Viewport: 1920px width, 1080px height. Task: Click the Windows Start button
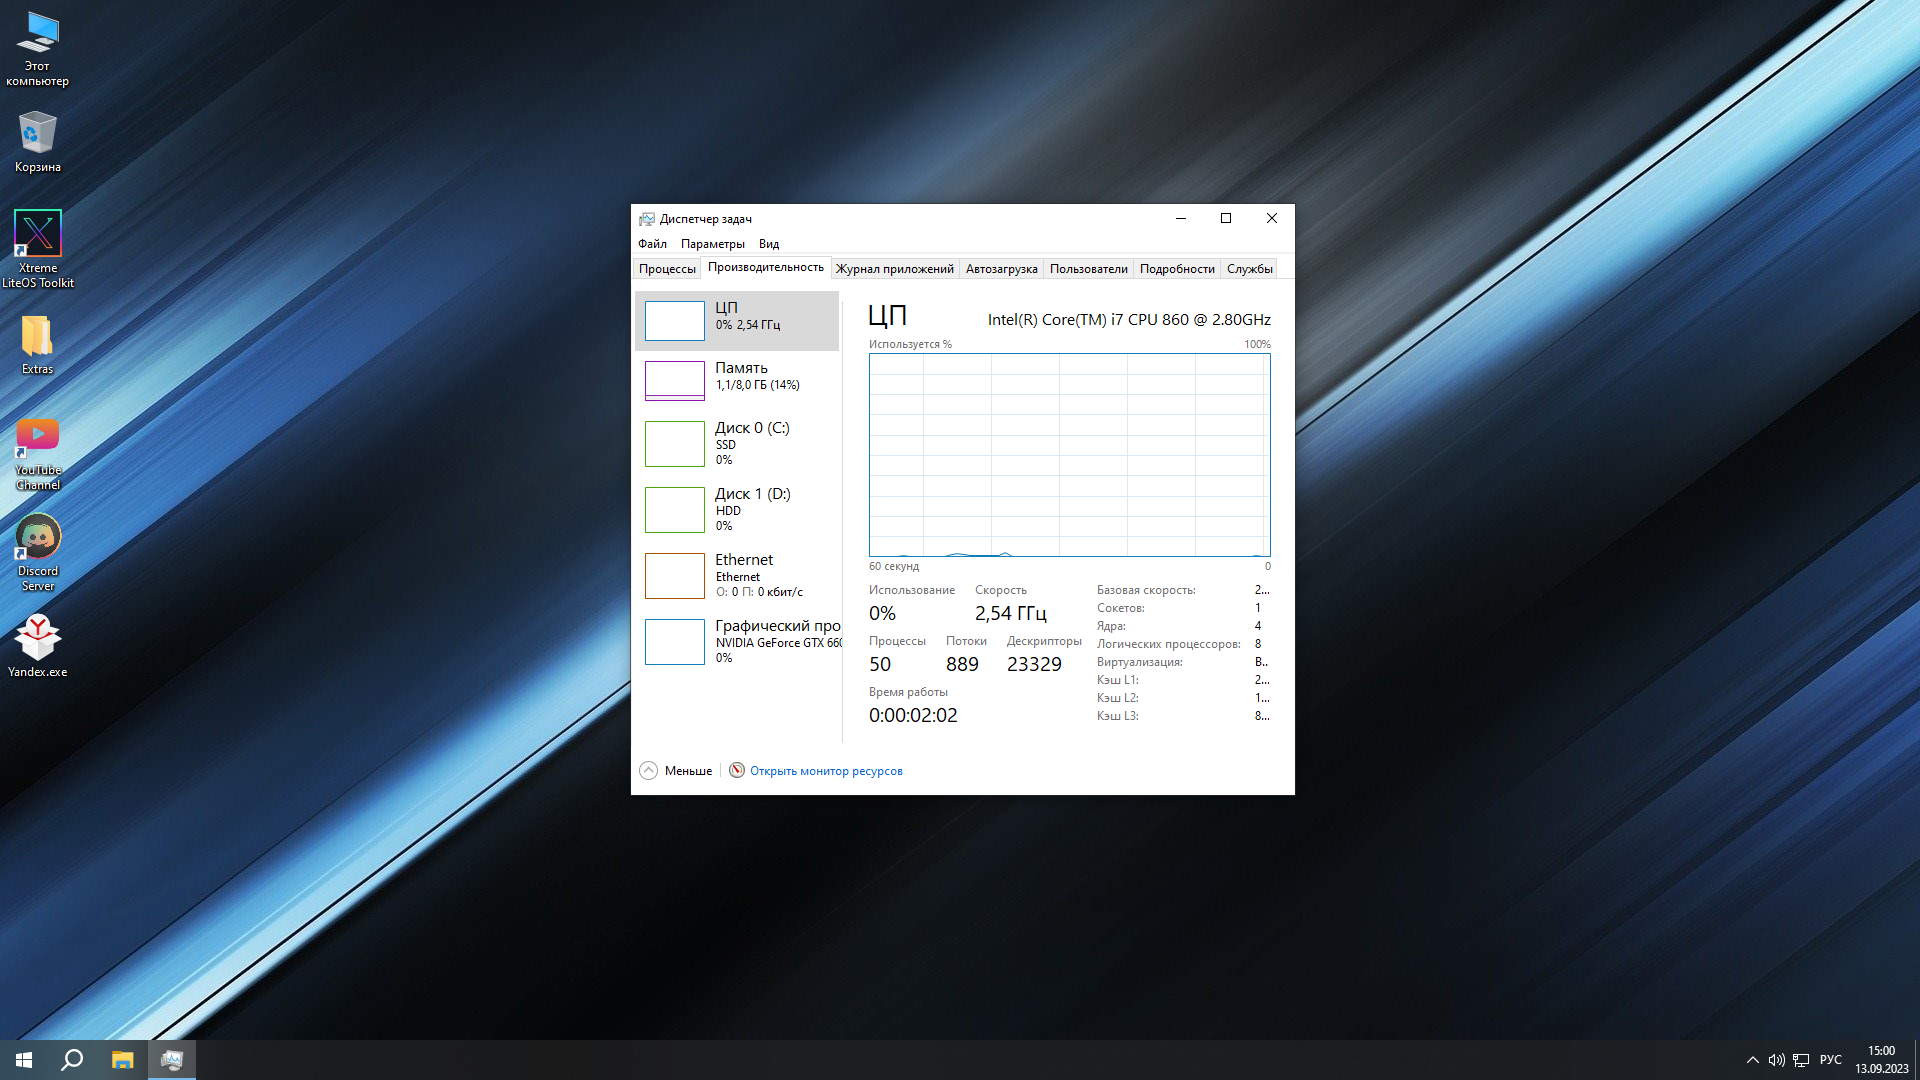pyautogui.click(x=24, y=1060)
